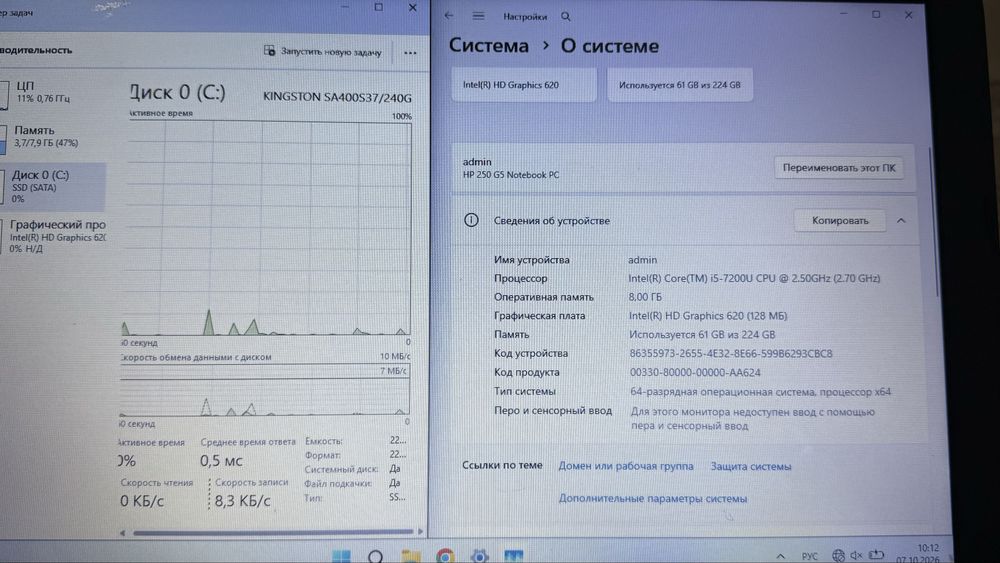Open the Settings hamburger navigation menu
Image resolution: width=1000 pixels, height=563 pixels.
tap(478, 16)
